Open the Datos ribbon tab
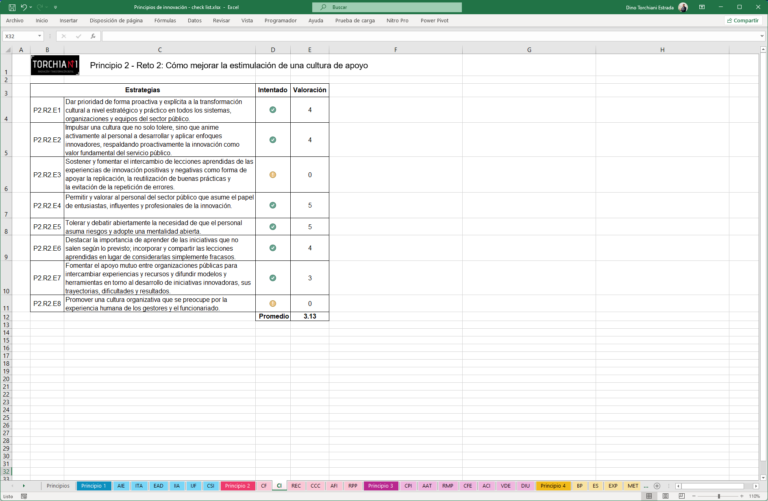Viewport: 768px width, 501px height. (x=194, y=21)
